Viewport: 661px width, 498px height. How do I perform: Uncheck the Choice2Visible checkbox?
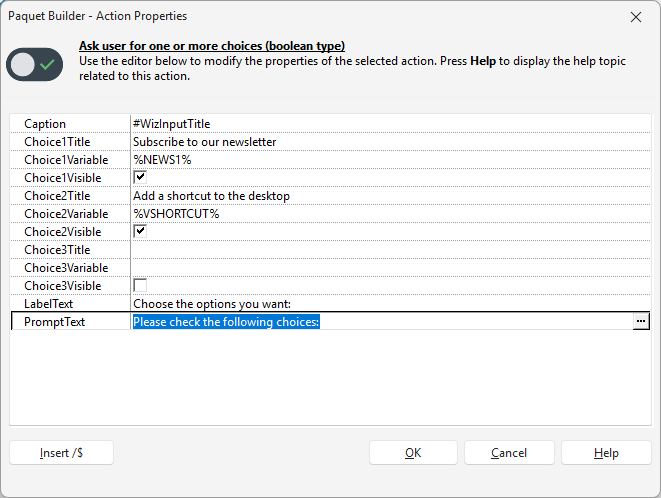[x=140, y=231]
